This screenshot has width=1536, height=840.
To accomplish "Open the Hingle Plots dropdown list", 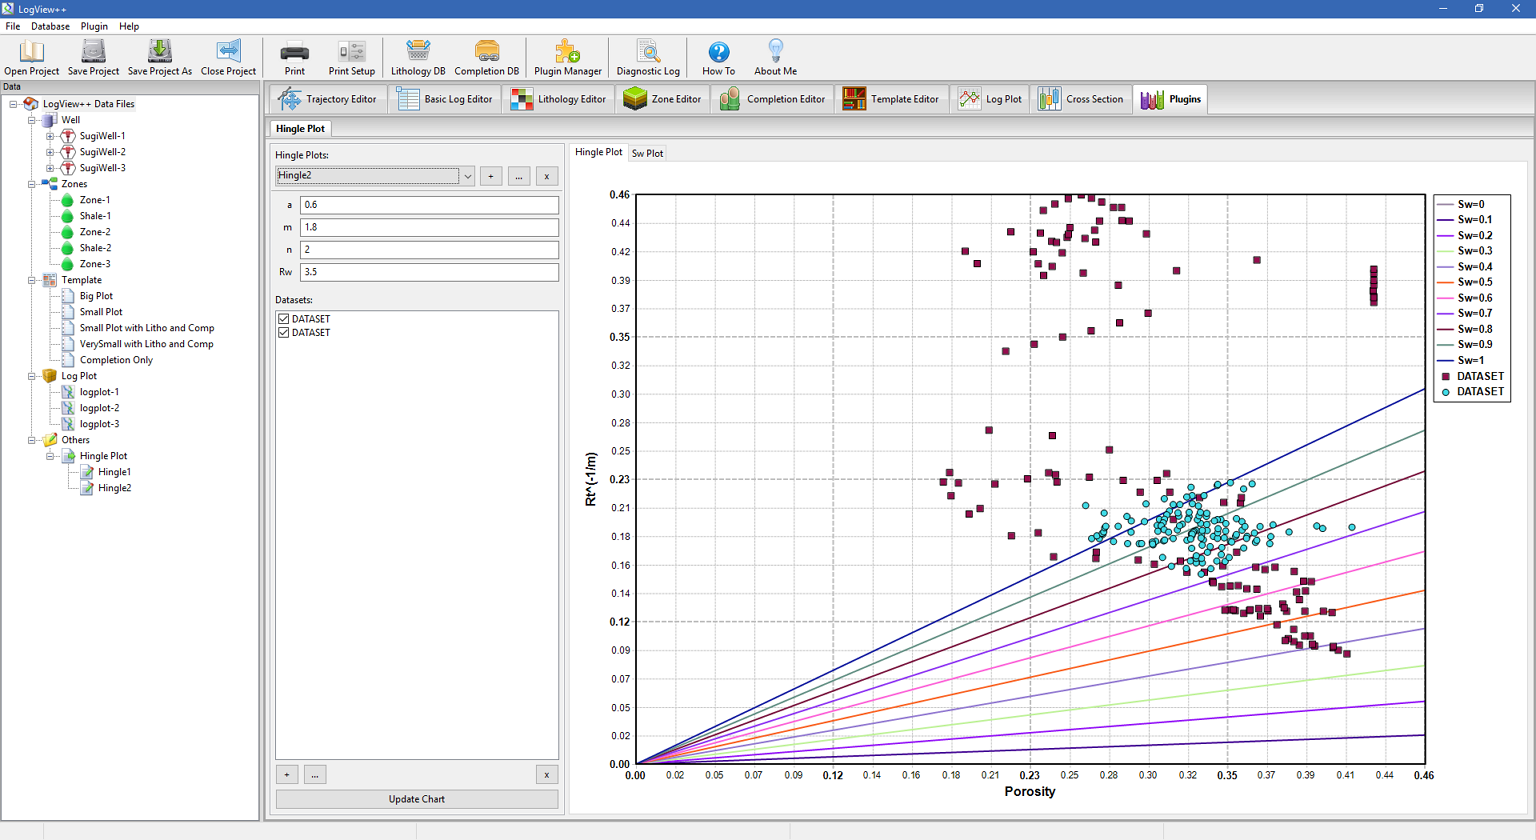I will click(x=467, y=176).
